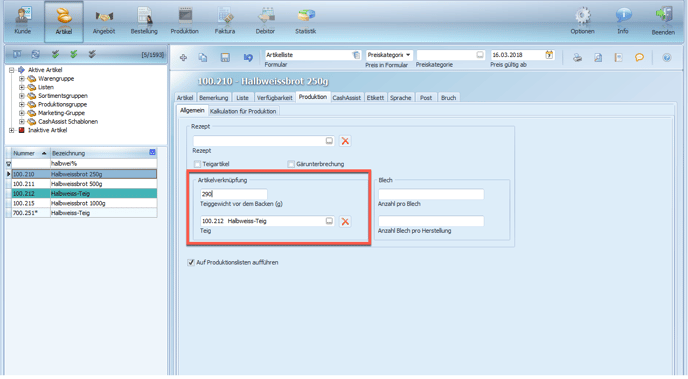Select row 100.215 Halbweissbrot 1000g
688x379 pixels.
tap(84, 203)
